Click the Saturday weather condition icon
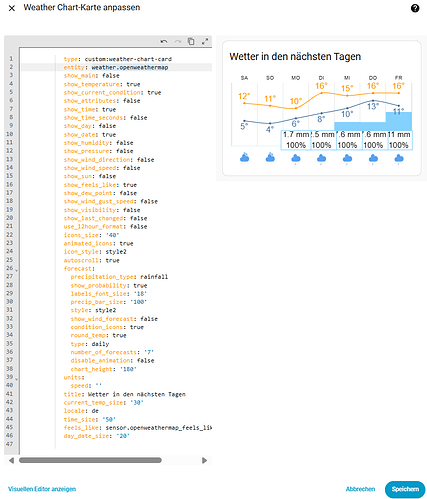This screenshot has height=499, width=427. [x=245, y=157]
